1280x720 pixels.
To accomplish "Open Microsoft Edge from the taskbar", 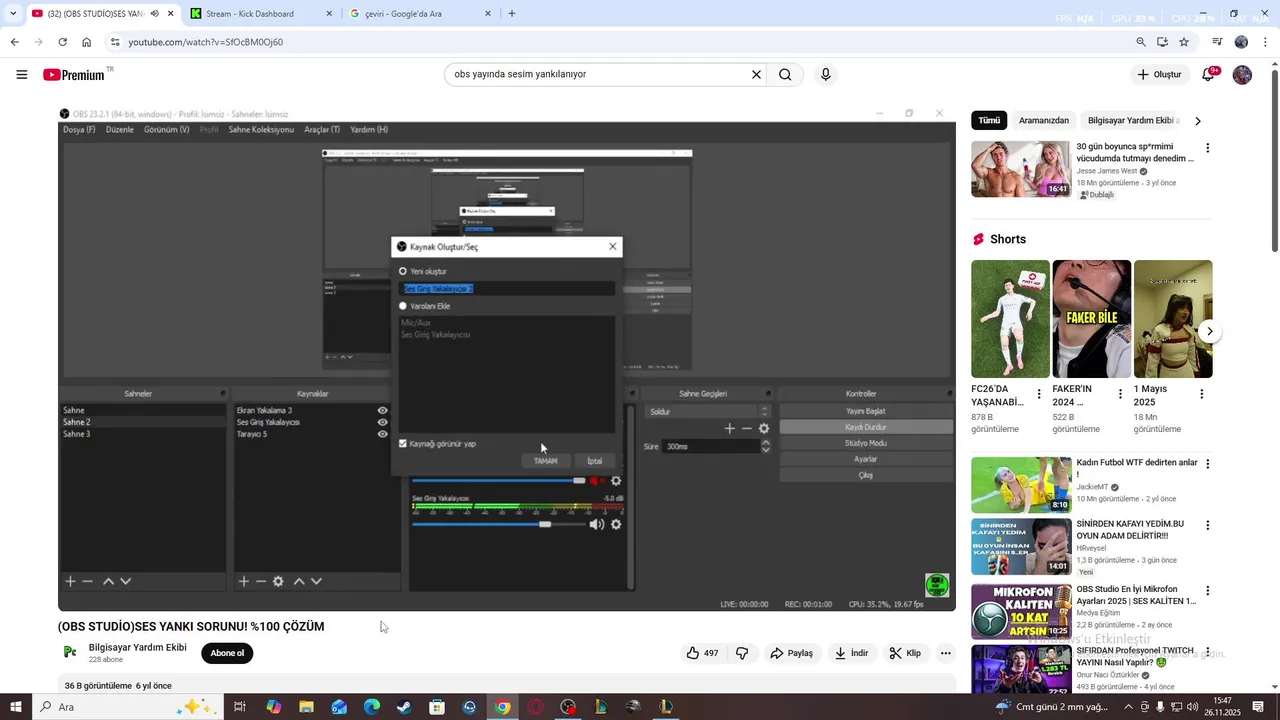I will click(372, 707).
